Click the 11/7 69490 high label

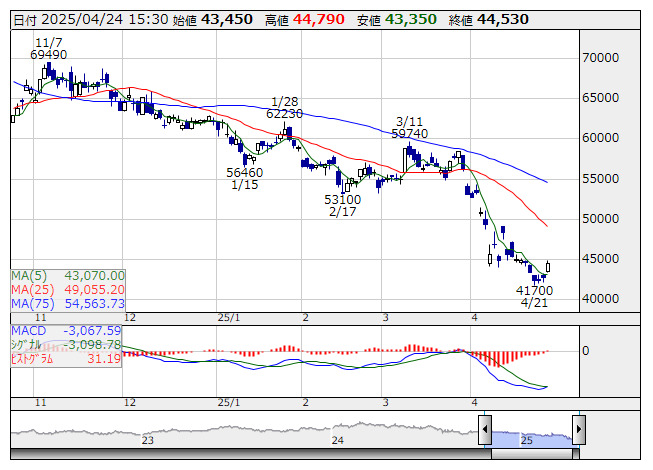48,49
